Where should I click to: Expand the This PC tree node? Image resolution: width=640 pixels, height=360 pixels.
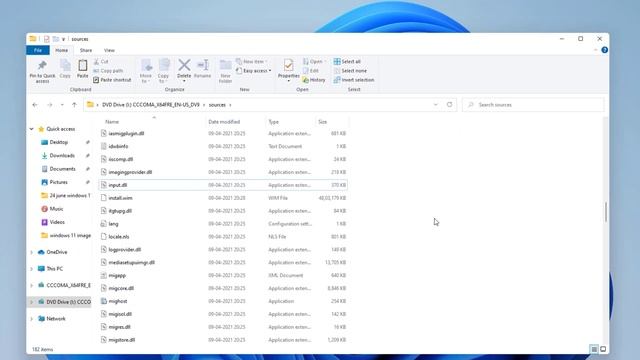pyautogui.click(x=31, y=269)
